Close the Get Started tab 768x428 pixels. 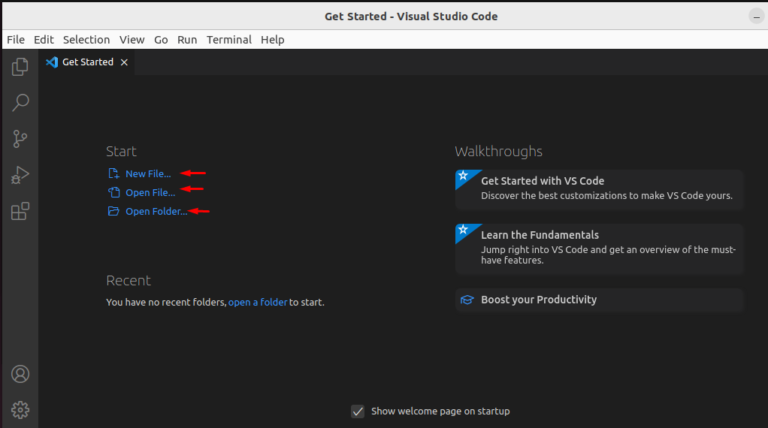pyautogui.click(x=124, y=62)
